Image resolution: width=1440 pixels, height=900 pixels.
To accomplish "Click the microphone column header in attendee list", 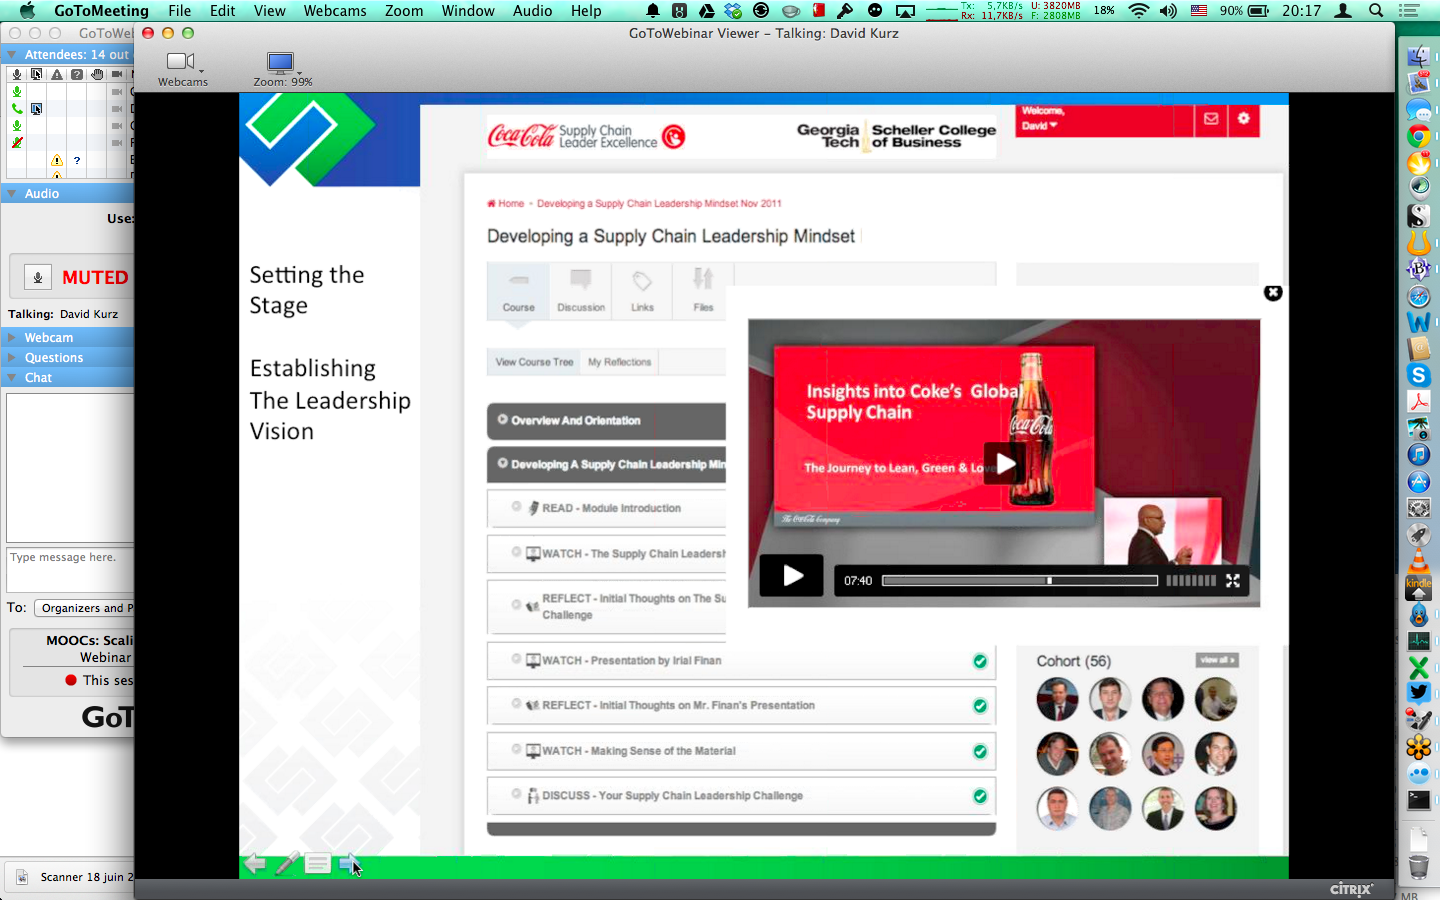I will click(x=17, y=74).
